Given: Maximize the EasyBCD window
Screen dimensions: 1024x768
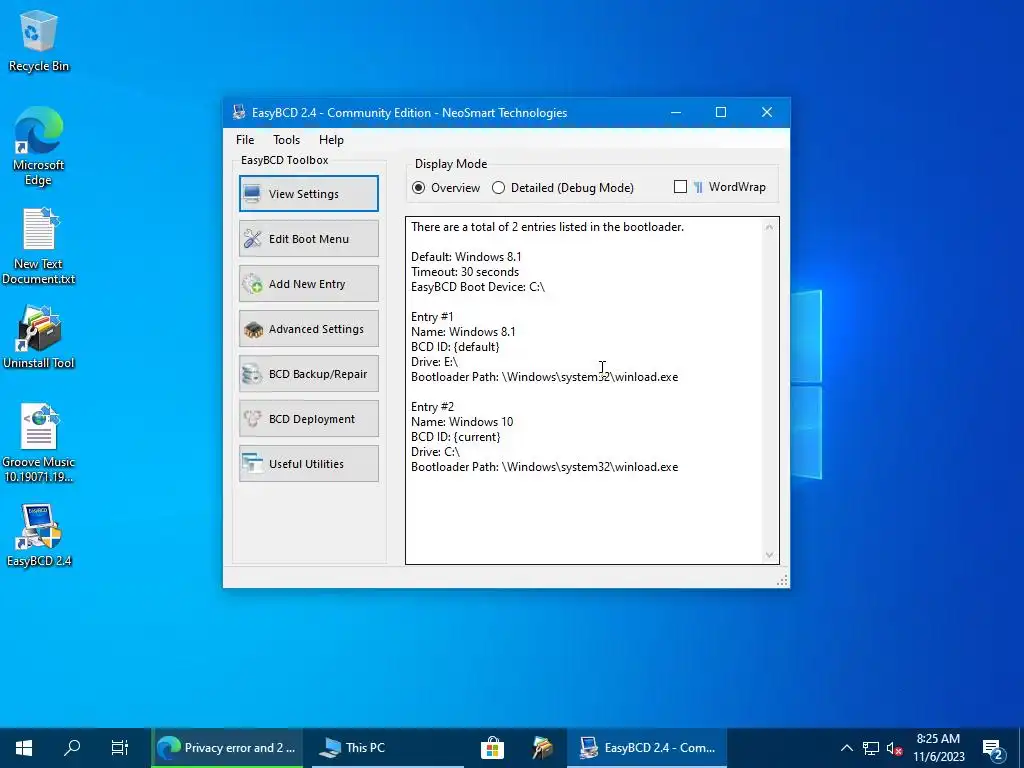Looking at the screenshot, I should point(721,112).
